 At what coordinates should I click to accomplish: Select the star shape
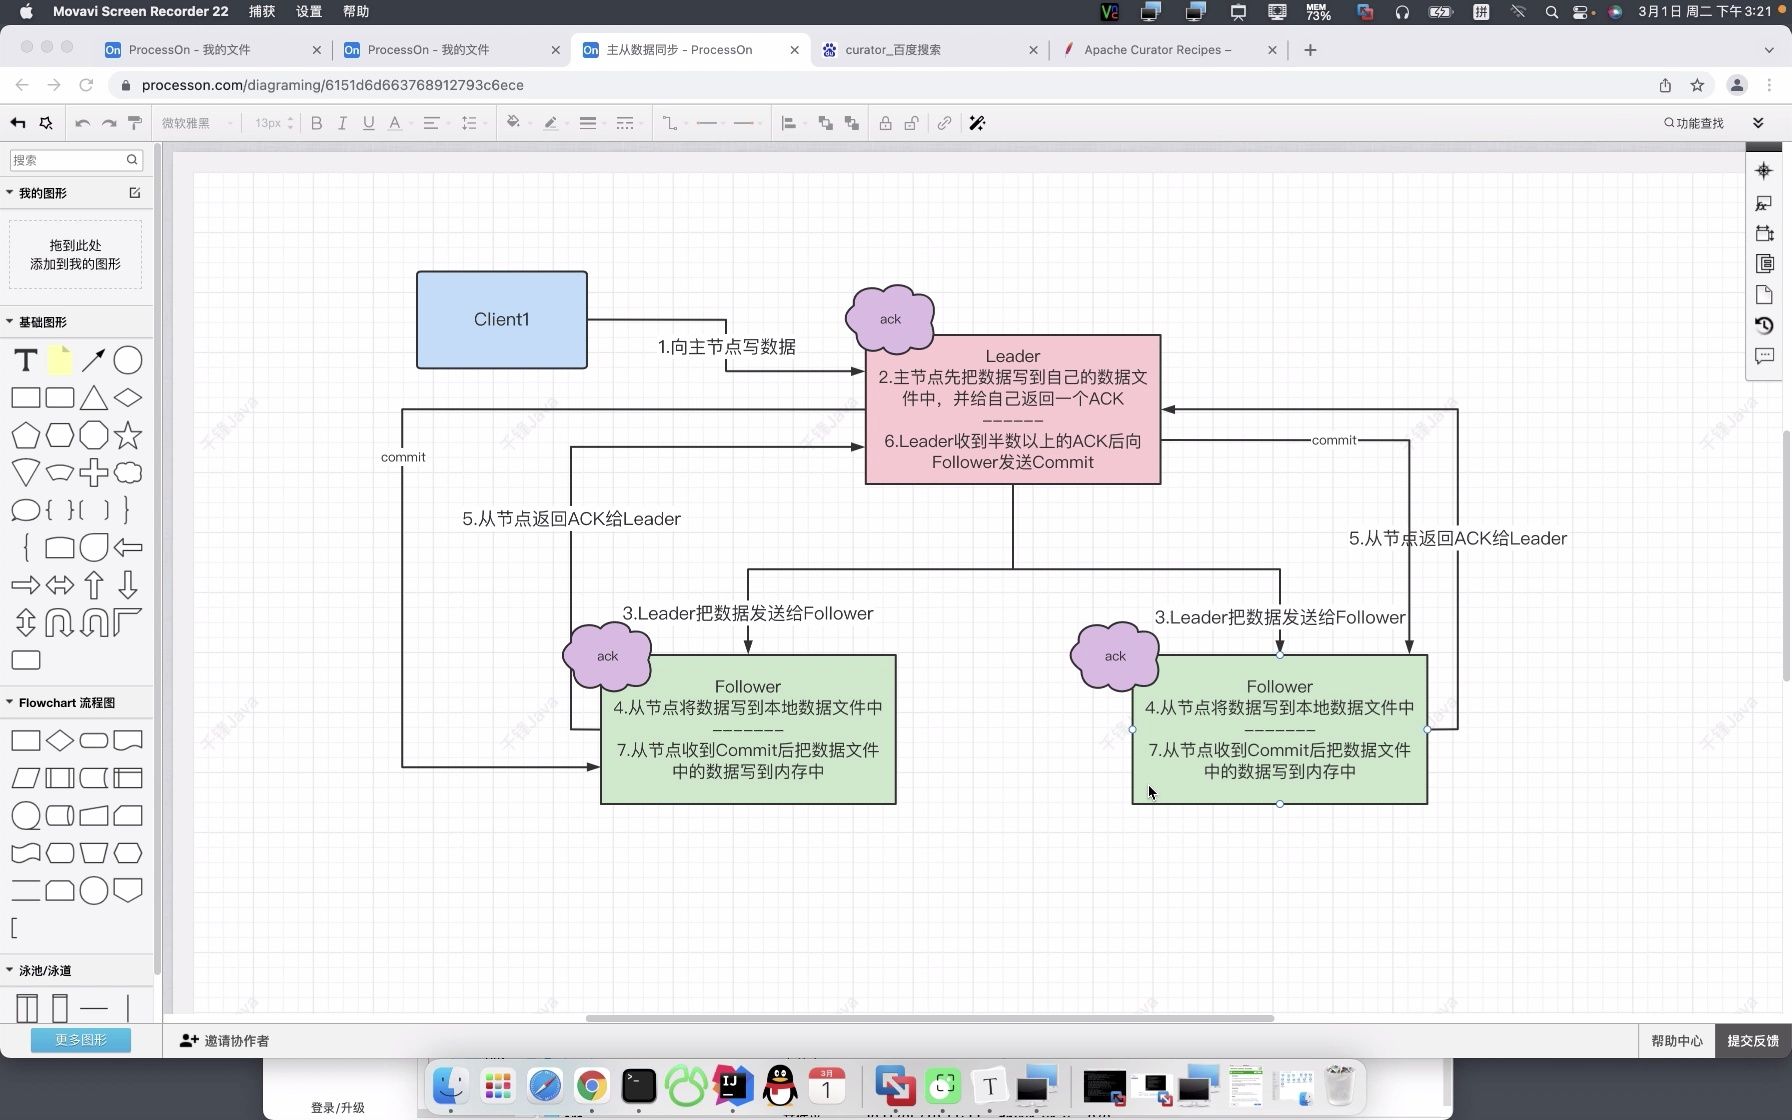128,435
